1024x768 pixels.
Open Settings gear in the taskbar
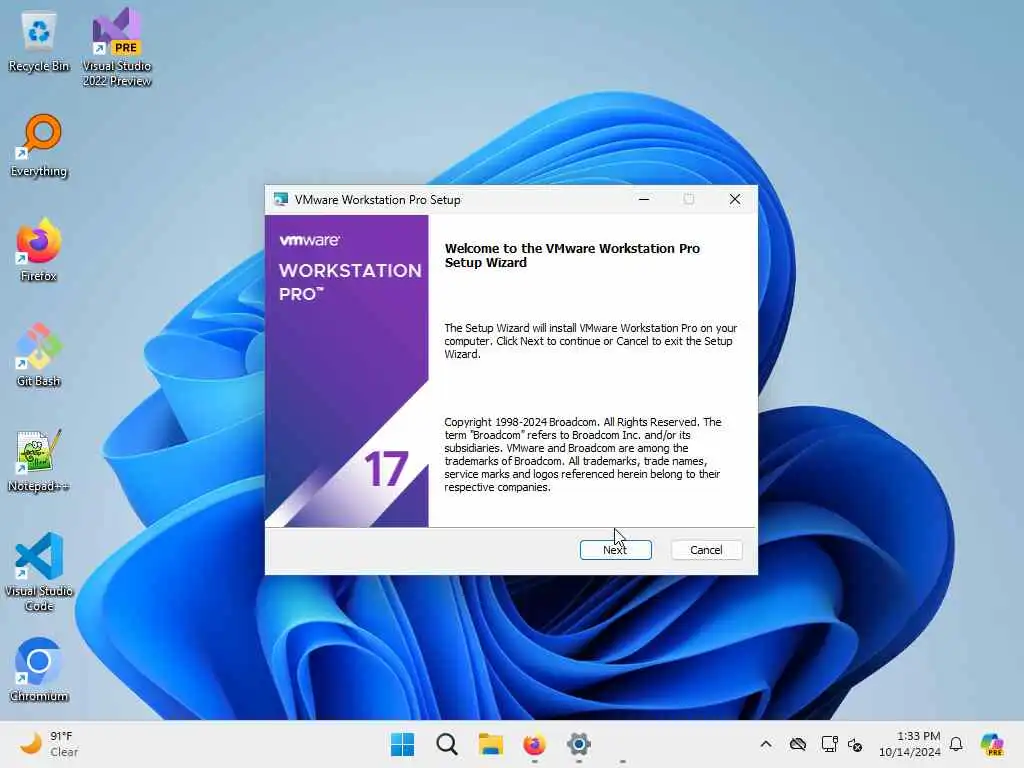click(579, 744)
